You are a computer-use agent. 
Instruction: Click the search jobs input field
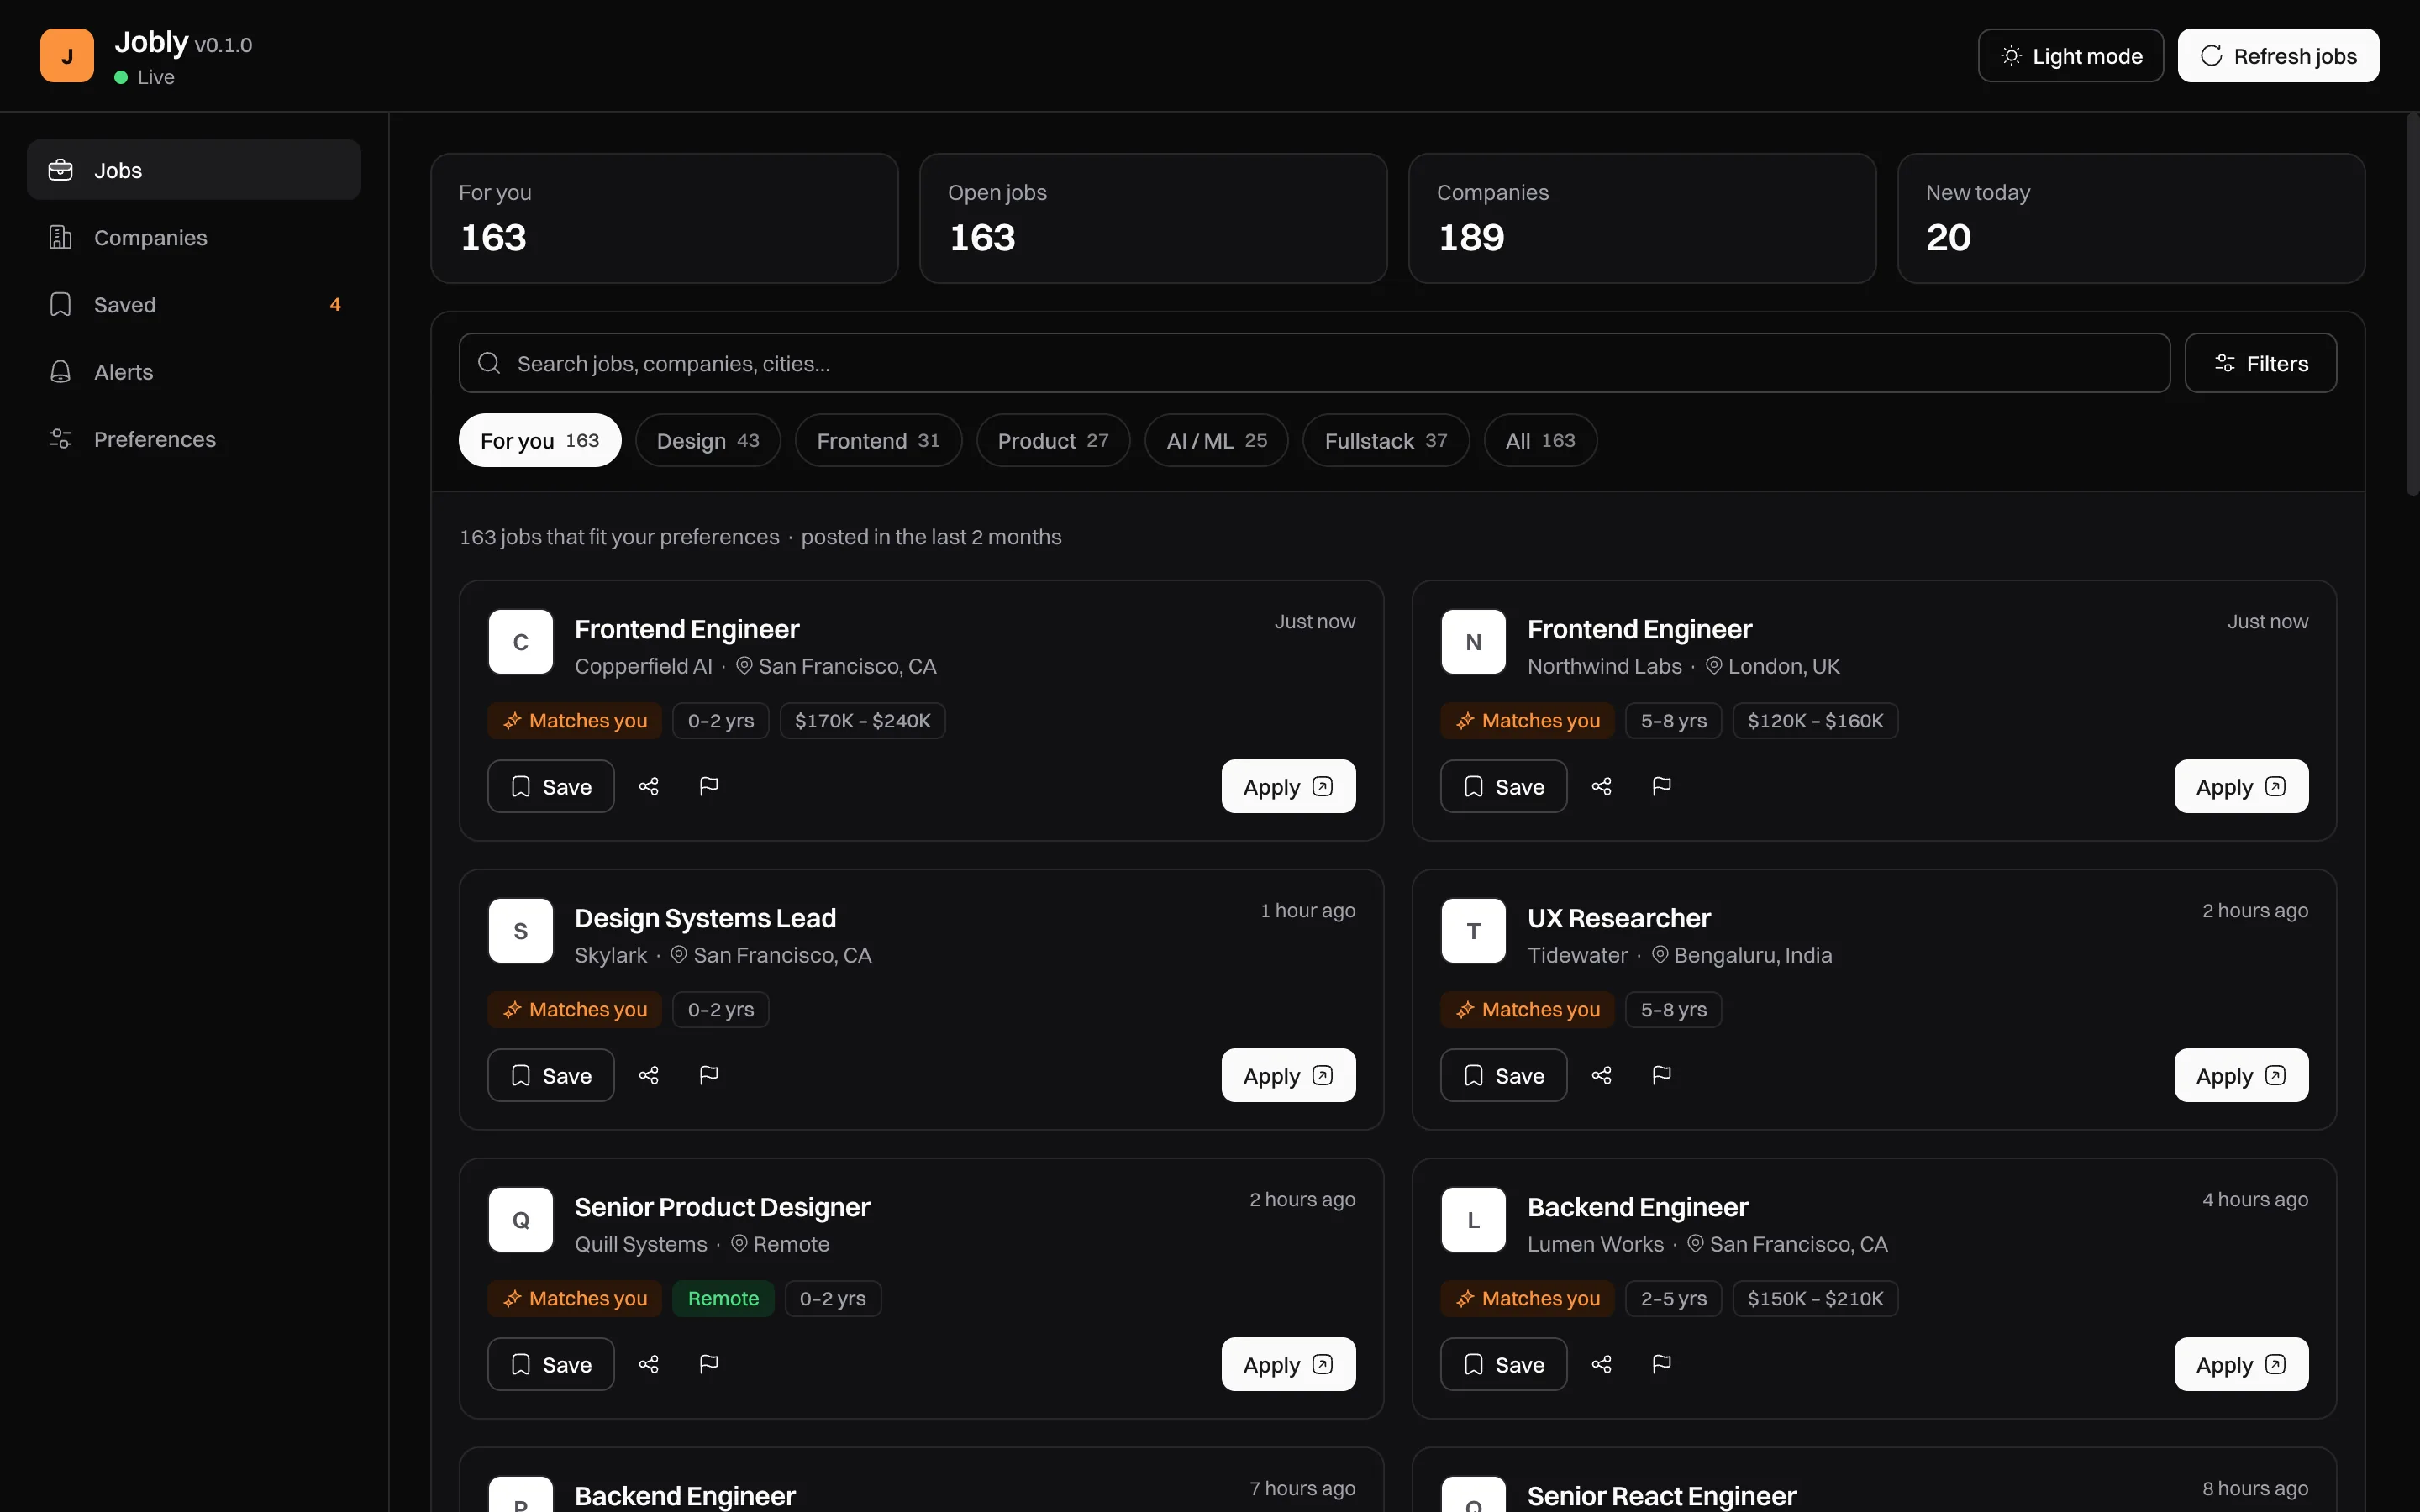[1314, 364]
